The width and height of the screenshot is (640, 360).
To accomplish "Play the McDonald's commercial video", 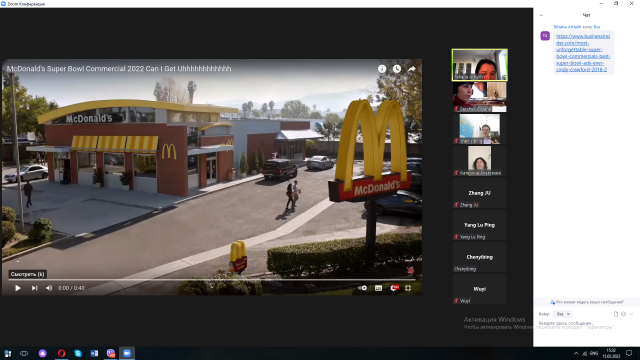I will click(18, 288).
